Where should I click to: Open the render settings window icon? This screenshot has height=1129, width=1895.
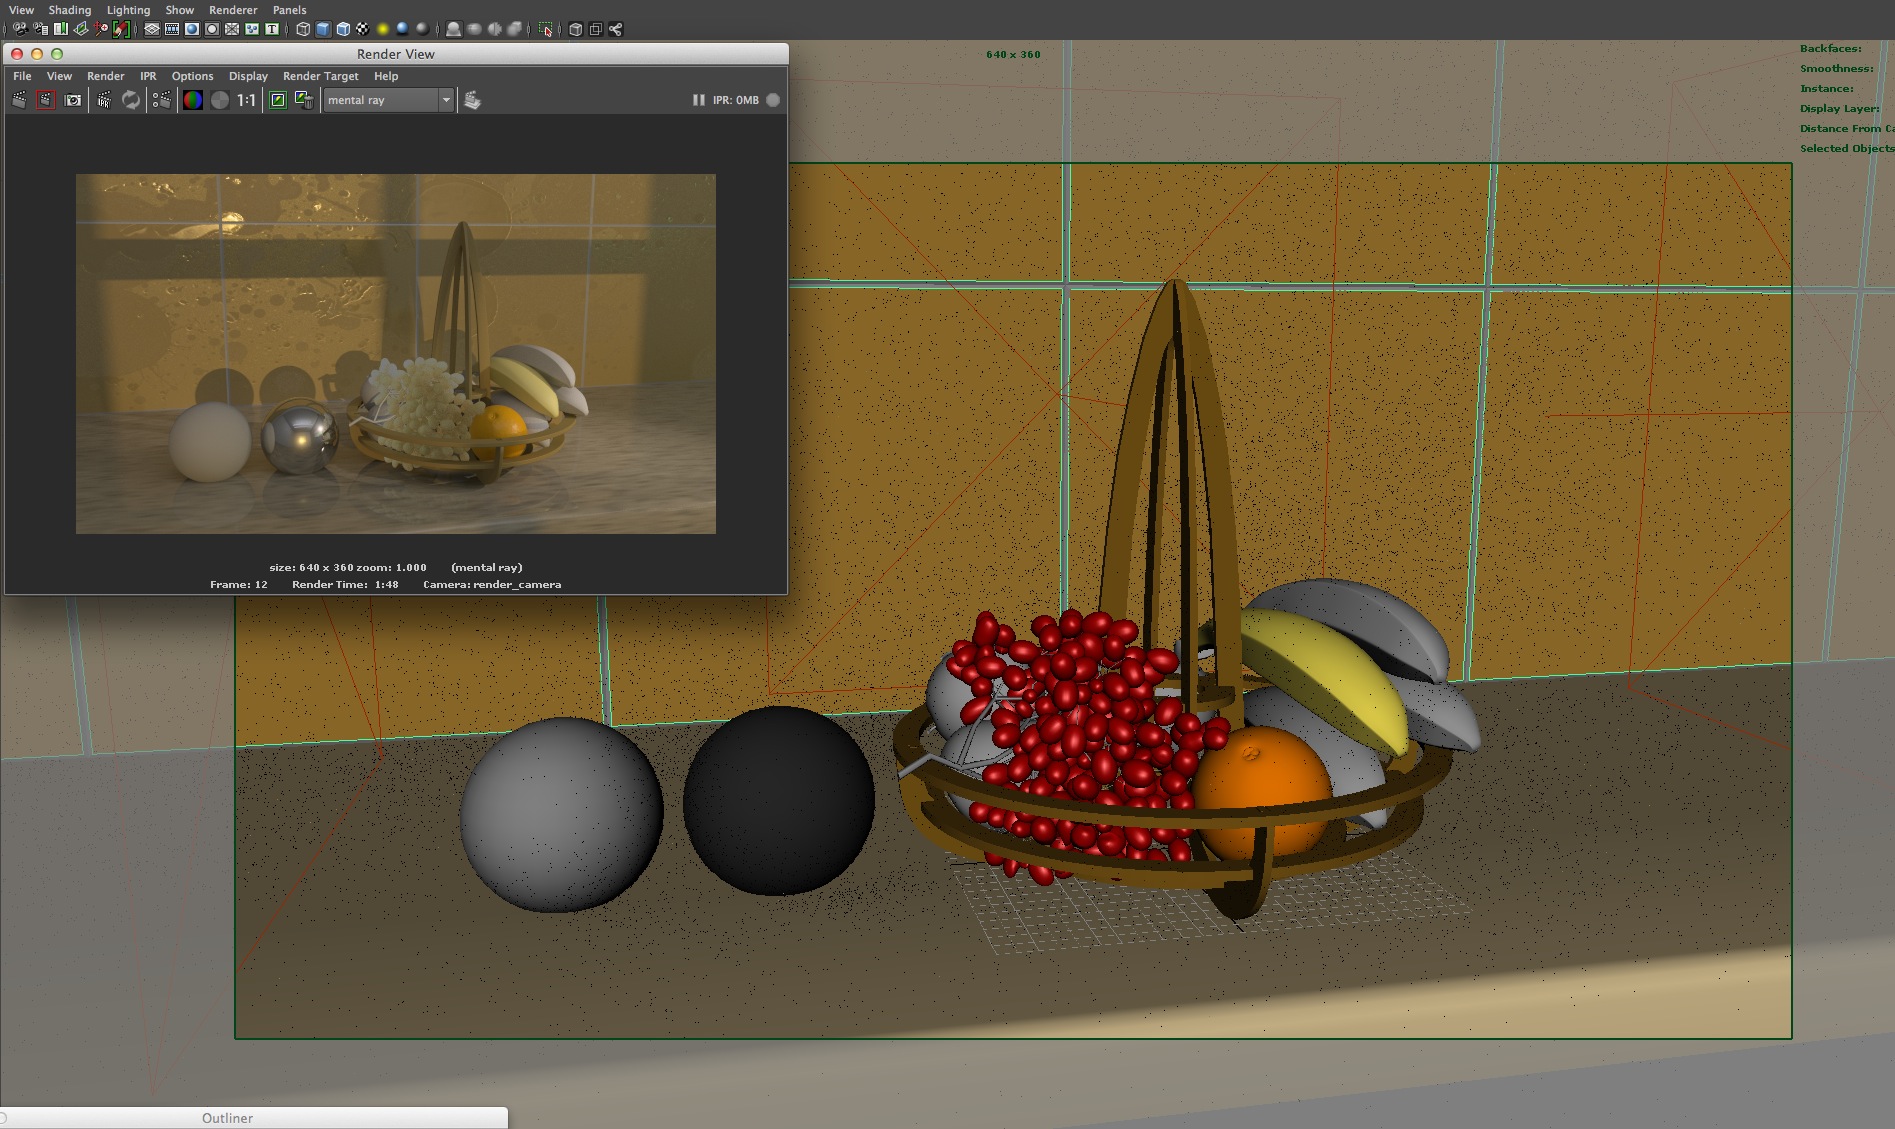tap(161, 100)
